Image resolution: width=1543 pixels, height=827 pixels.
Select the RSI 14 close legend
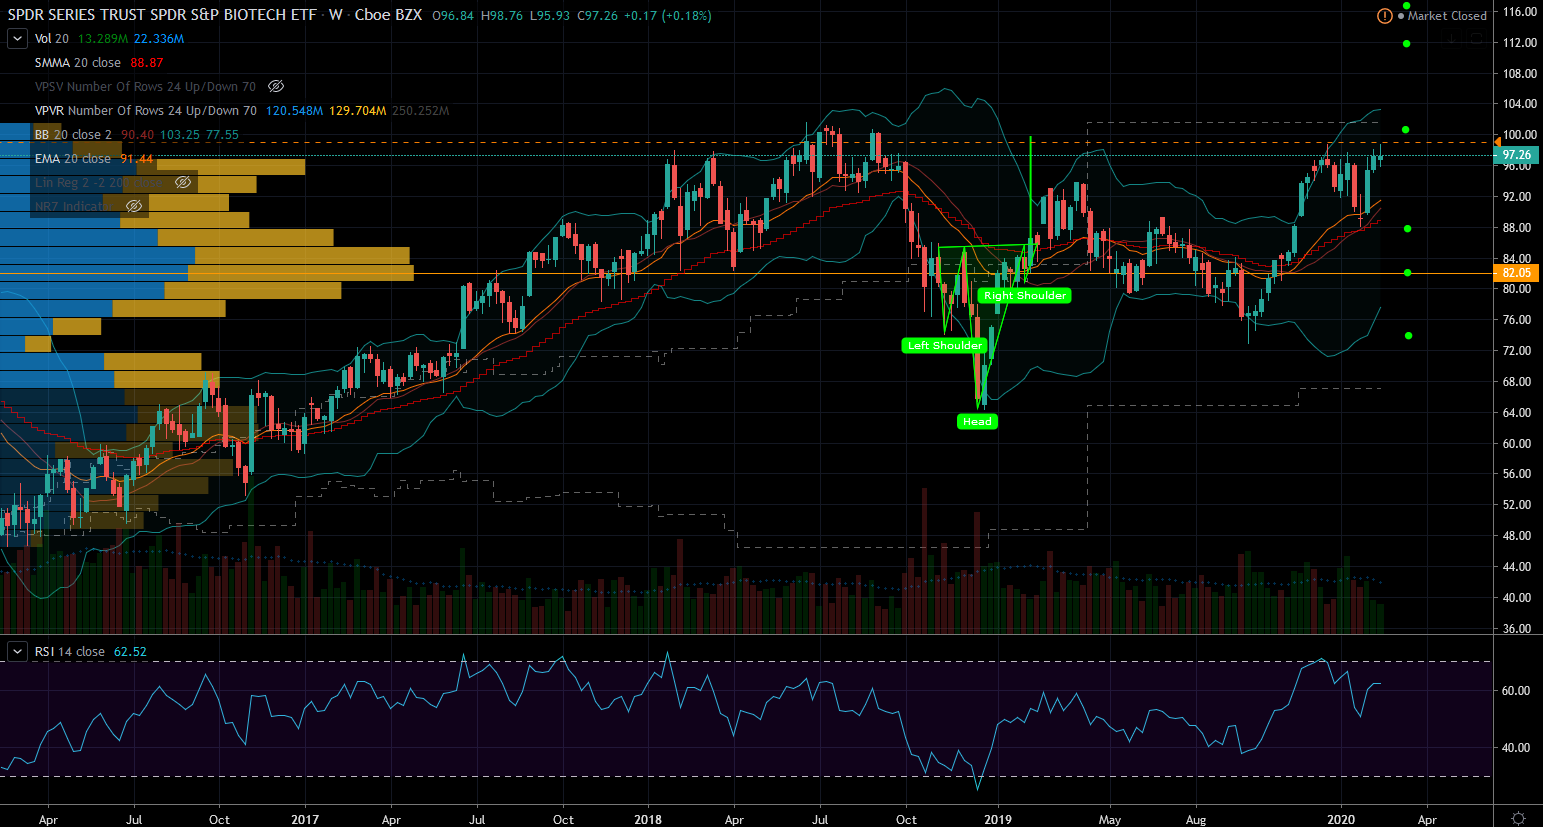[x=70, y=652]
